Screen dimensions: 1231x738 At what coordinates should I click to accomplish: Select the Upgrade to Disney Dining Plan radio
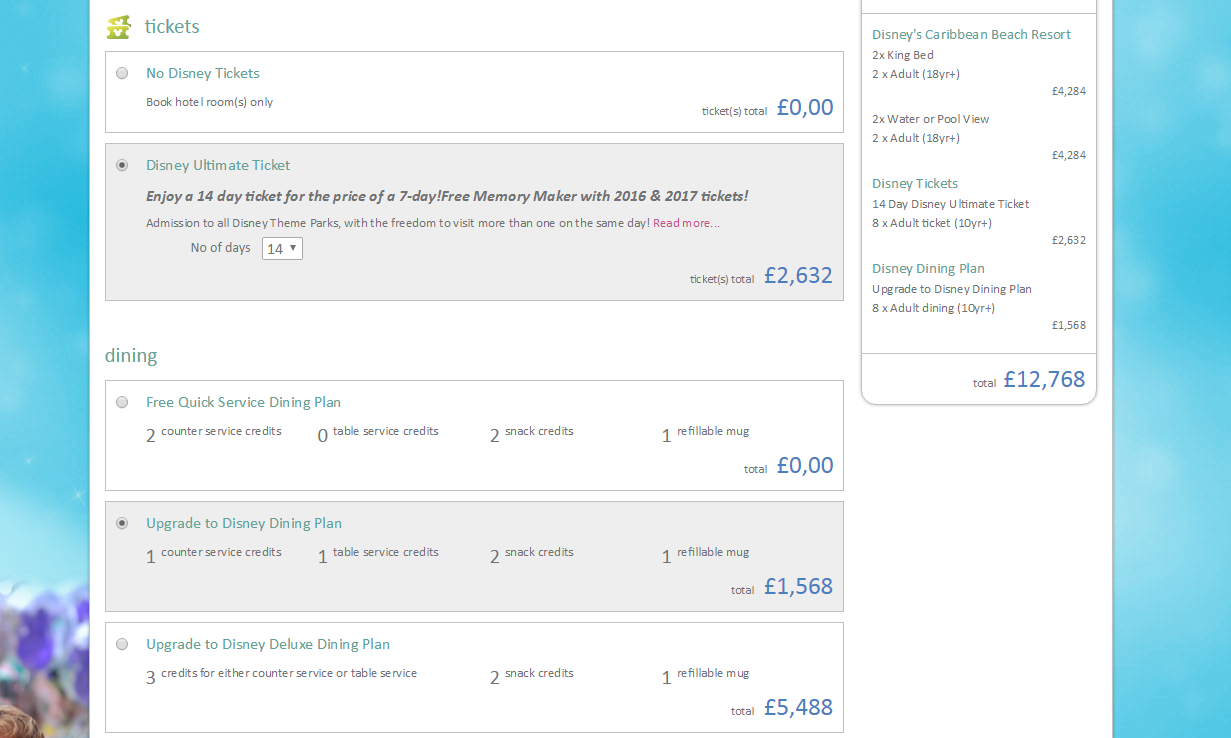(x=122, y=523)
